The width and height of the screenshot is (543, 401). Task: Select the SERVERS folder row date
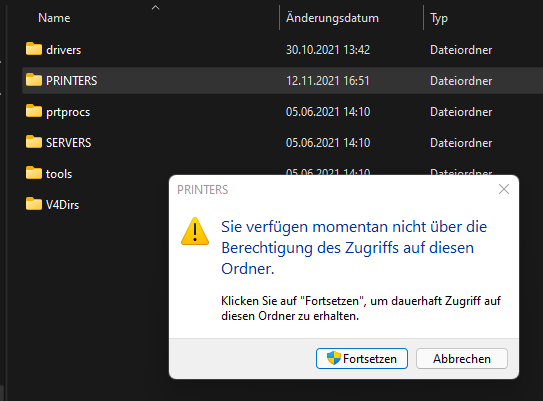[328, 143]
